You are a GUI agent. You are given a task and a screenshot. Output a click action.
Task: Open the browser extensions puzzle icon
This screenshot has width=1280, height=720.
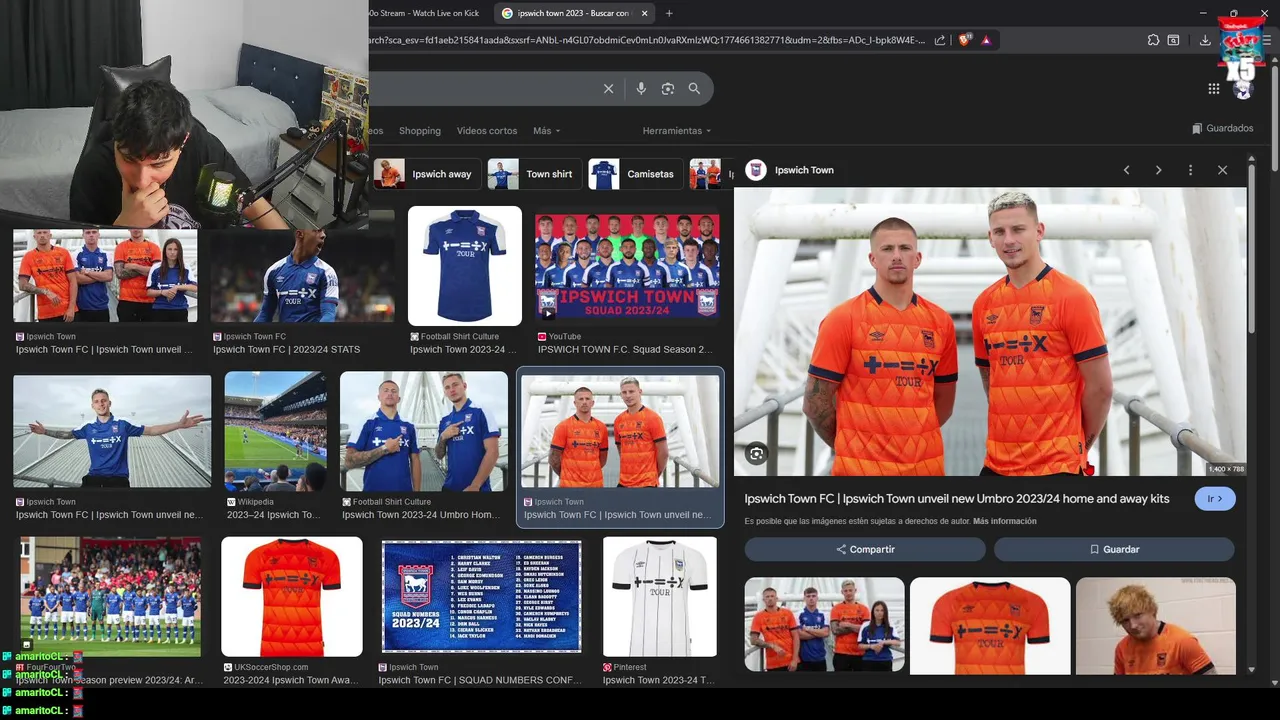point(1153,40)
